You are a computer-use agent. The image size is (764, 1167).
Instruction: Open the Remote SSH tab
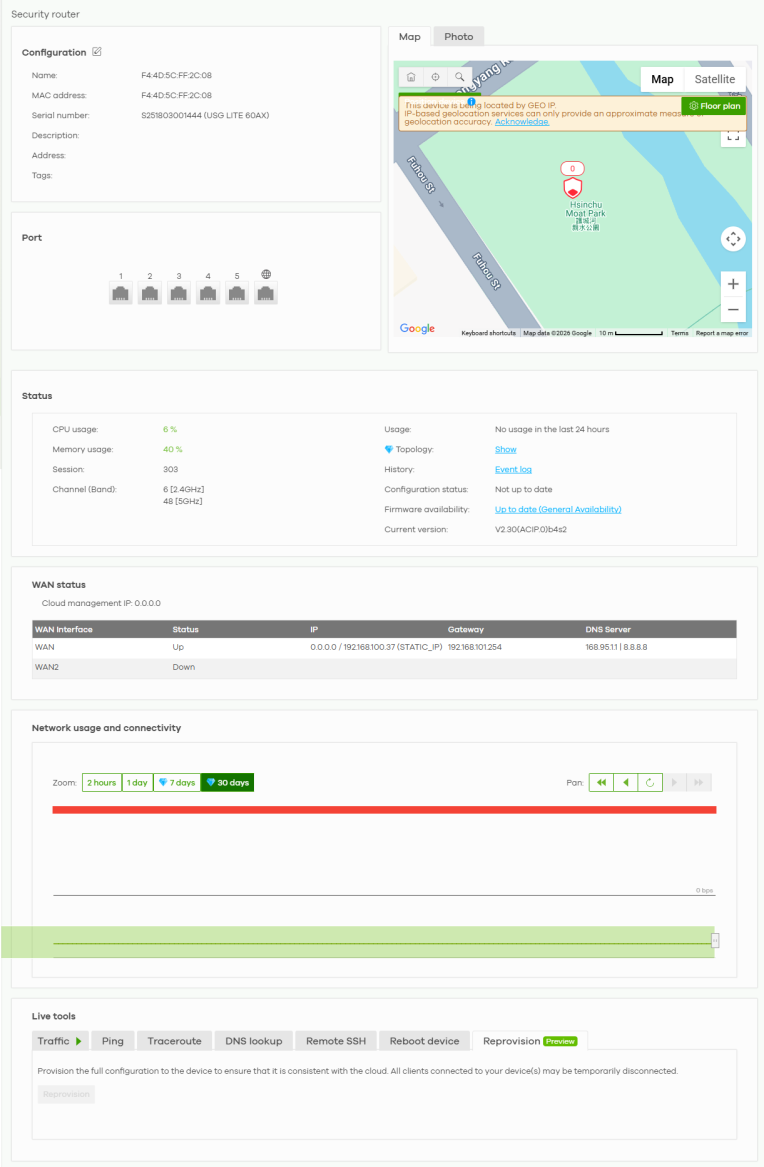tap(335, 1041)
